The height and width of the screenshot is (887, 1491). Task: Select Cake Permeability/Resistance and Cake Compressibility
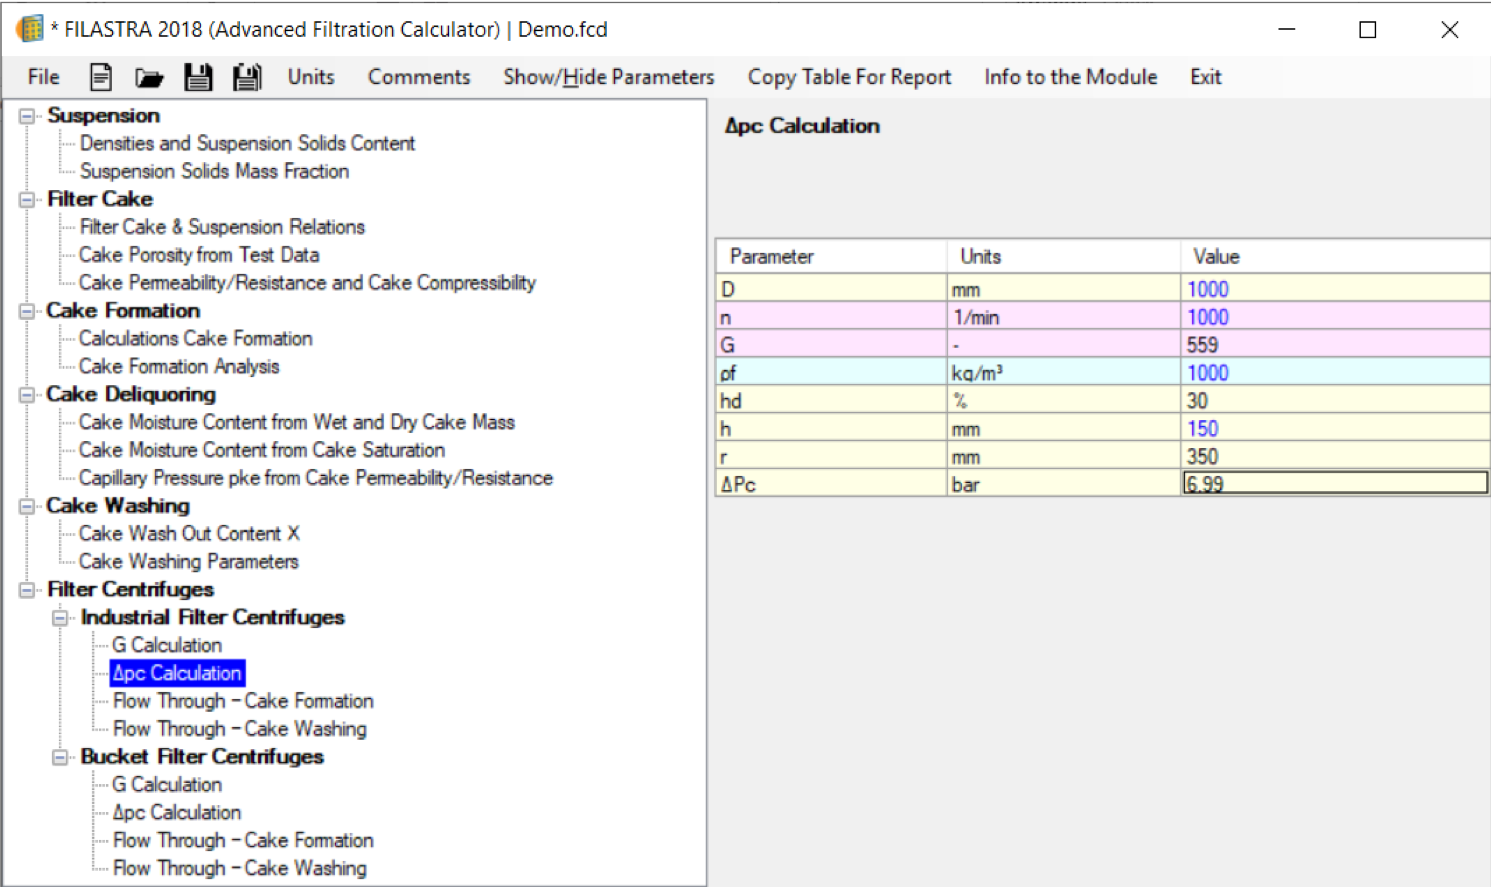pyautogui.click(x=307, y=283)
